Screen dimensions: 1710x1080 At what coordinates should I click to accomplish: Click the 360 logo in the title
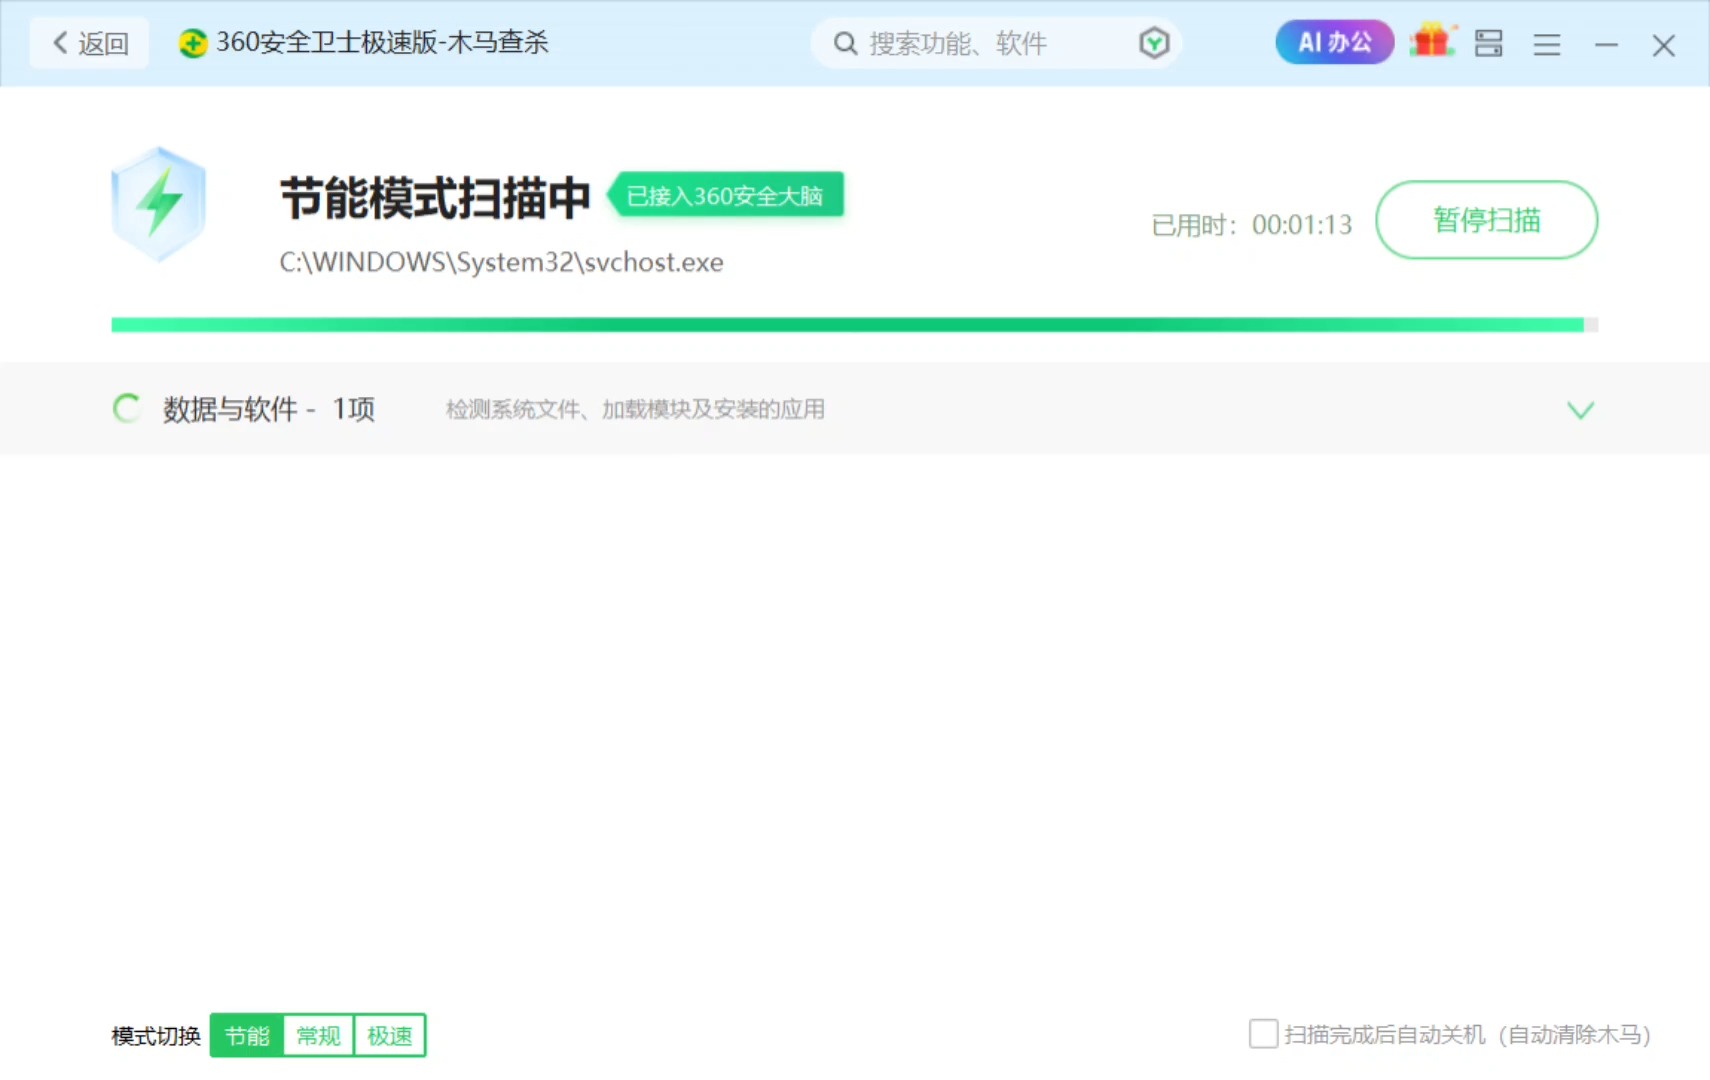pos(193,43)
